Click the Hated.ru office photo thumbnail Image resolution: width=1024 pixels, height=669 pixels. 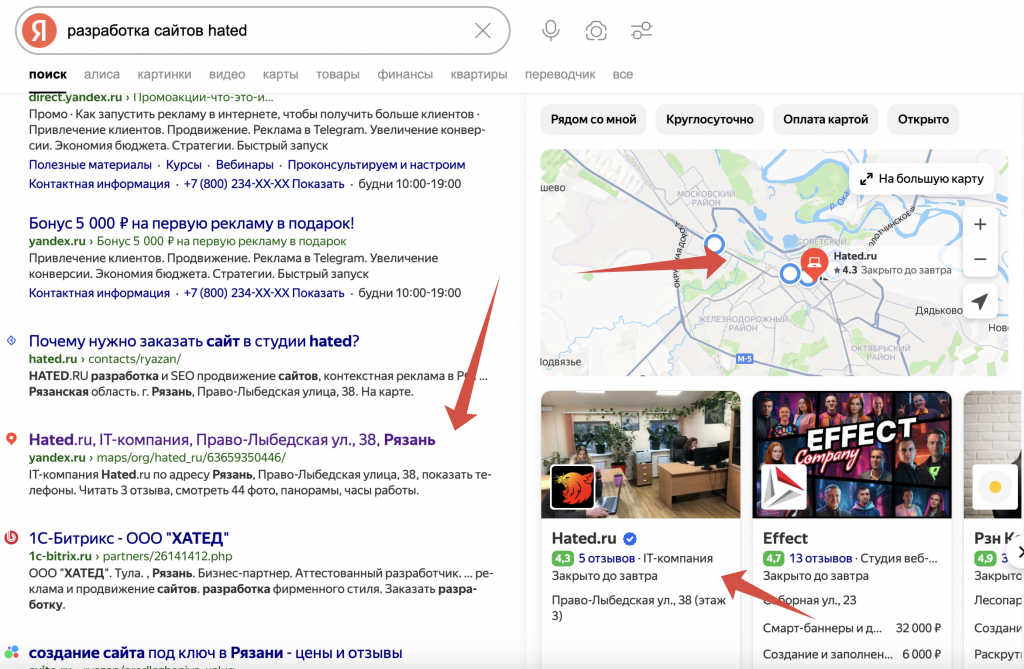point(640,455)
